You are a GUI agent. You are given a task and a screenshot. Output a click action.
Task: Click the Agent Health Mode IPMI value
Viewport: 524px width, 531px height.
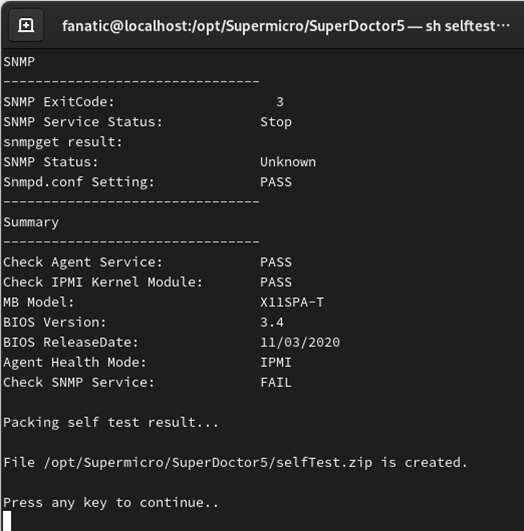click(x=276, y=363)
